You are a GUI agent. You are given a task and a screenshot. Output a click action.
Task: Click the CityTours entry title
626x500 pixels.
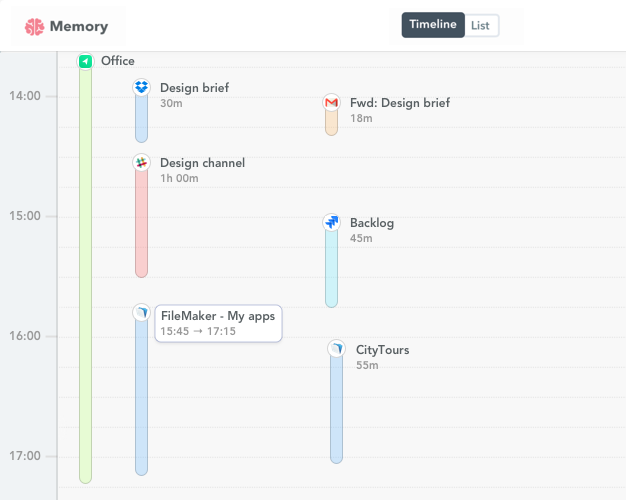pyautogui.click(x=382, y=350)
